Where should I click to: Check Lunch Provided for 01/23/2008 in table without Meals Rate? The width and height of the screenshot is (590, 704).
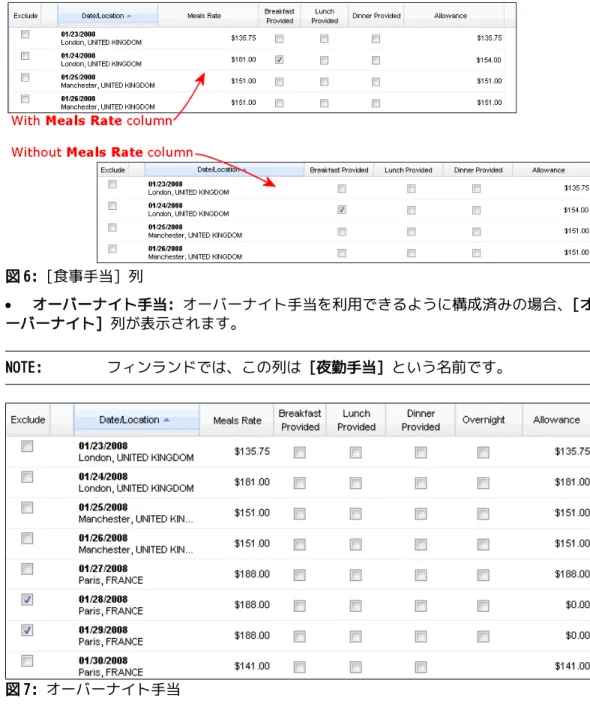coord(411,189)
